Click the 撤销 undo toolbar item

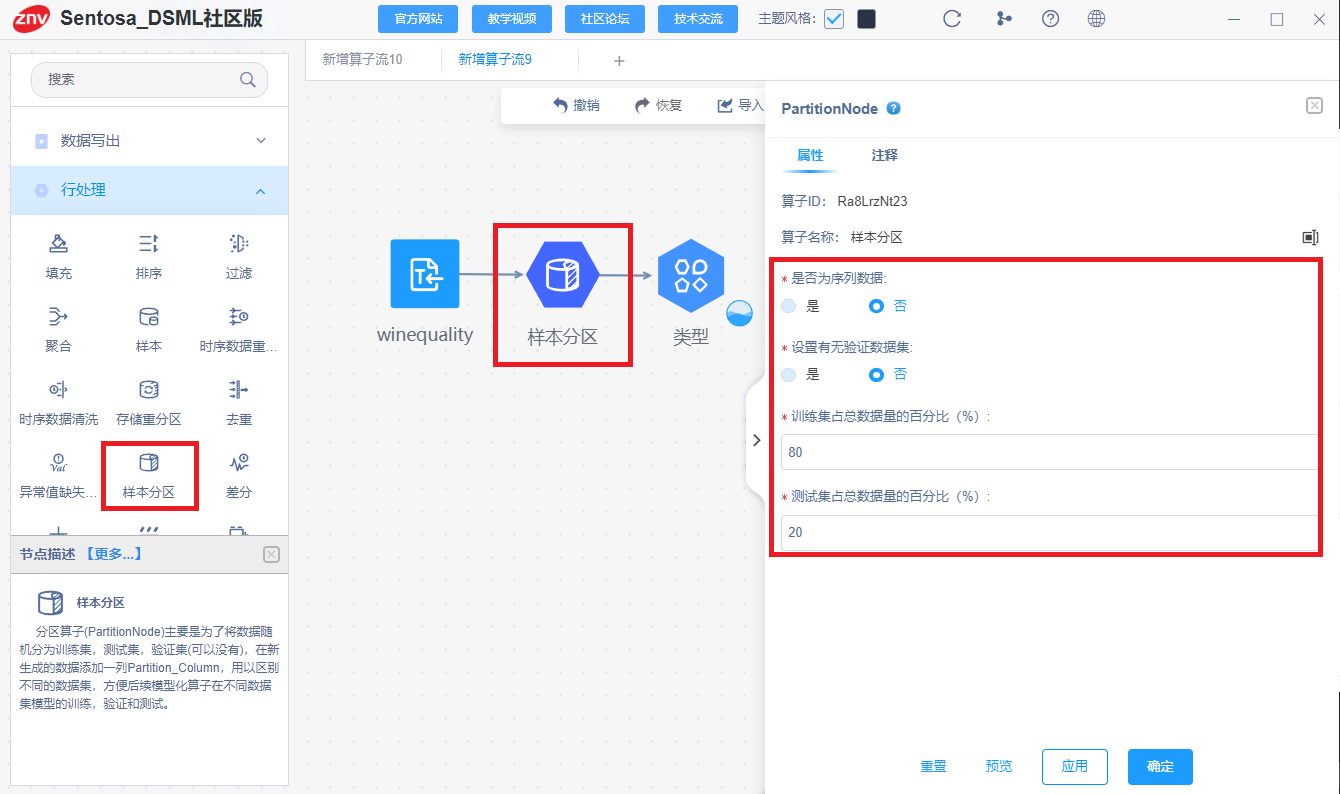click(x=576, y=105)
